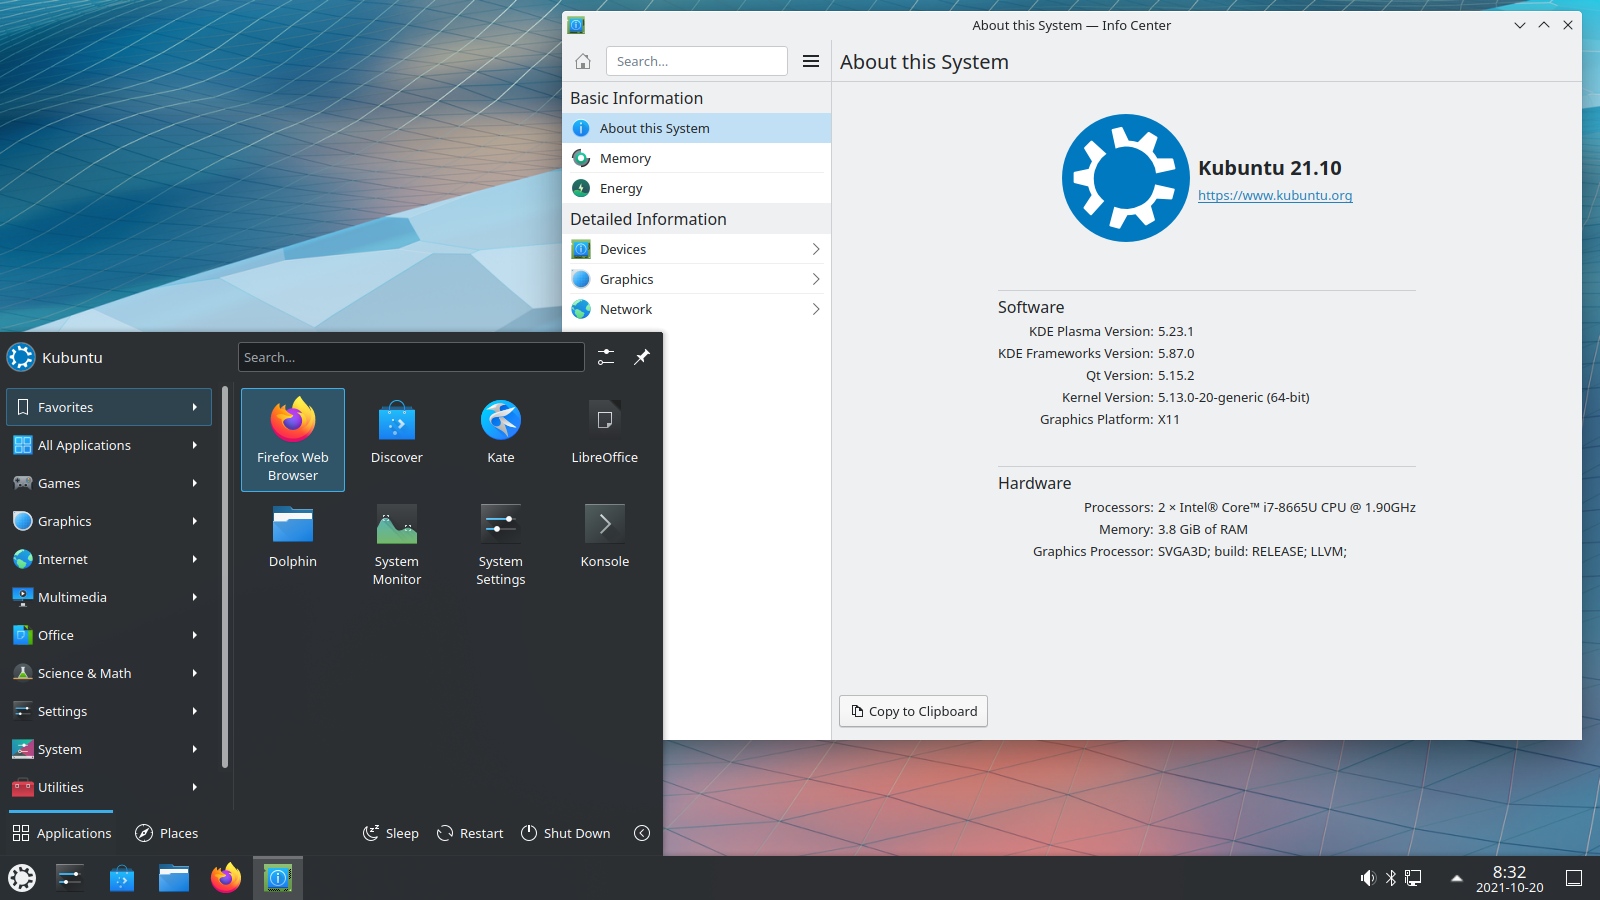This screenshot has height=900, width=1600.
Task: Open Science & Math category
Action: click(x=108, y=673)
